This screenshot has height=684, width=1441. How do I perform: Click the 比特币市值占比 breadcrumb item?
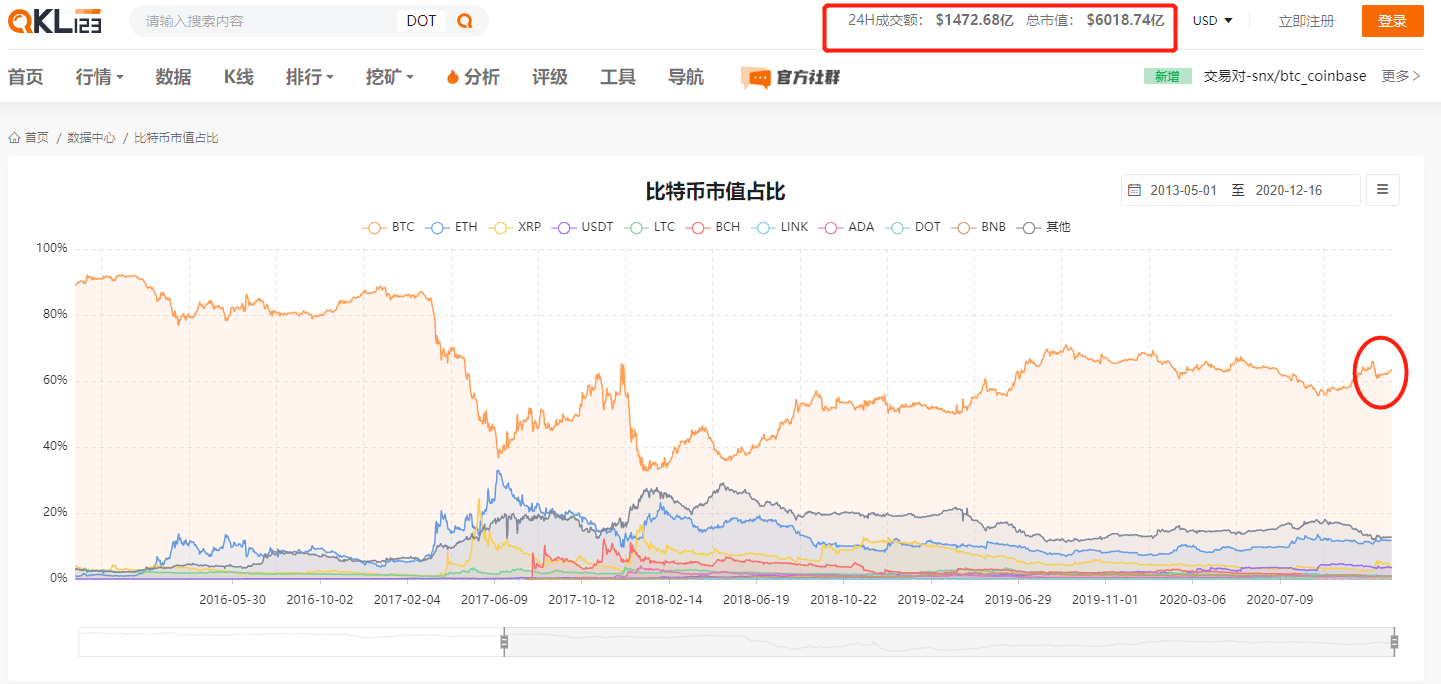pos(176,138)
